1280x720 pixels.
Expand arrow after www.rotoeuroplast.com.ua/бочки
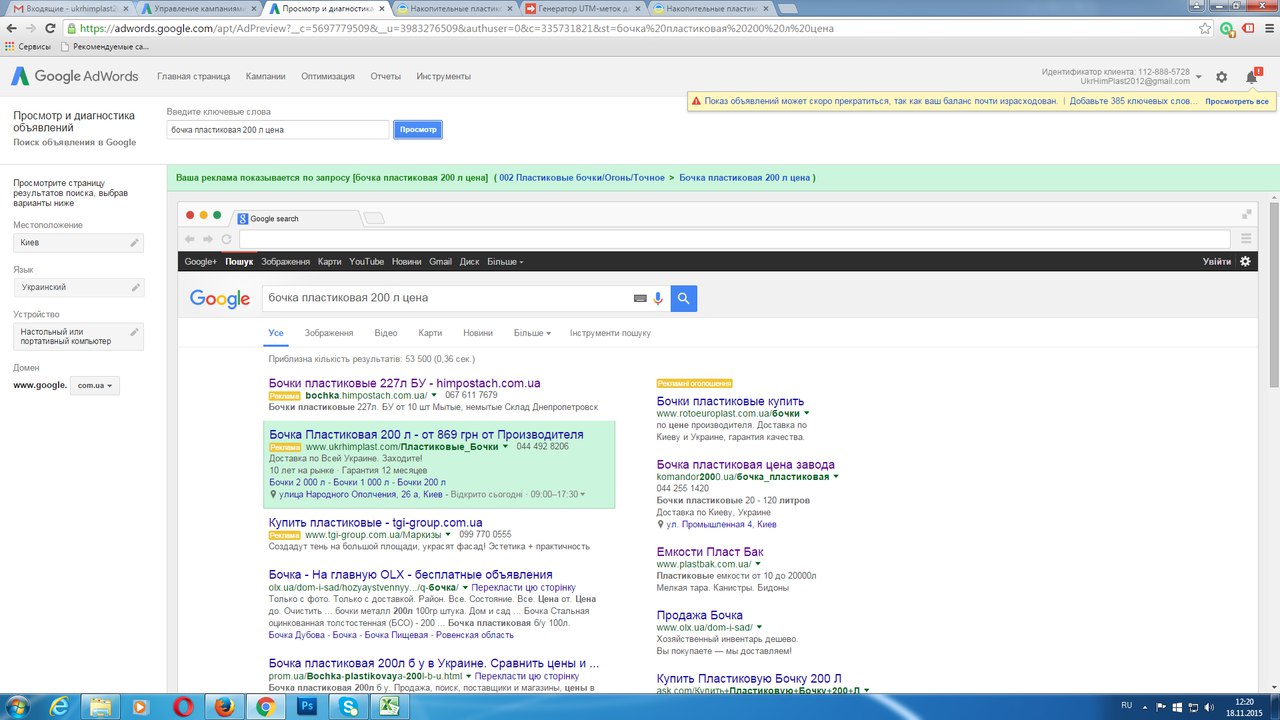click(x=806, y=413)
